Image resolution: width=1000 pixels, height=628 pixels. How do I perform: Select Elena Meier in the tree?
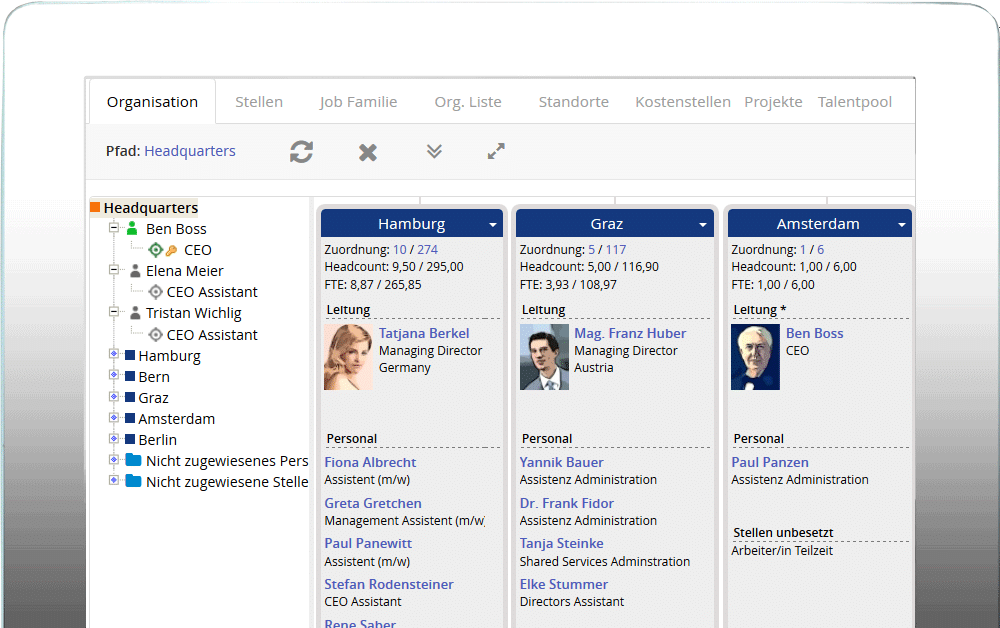tap(184, 271)
